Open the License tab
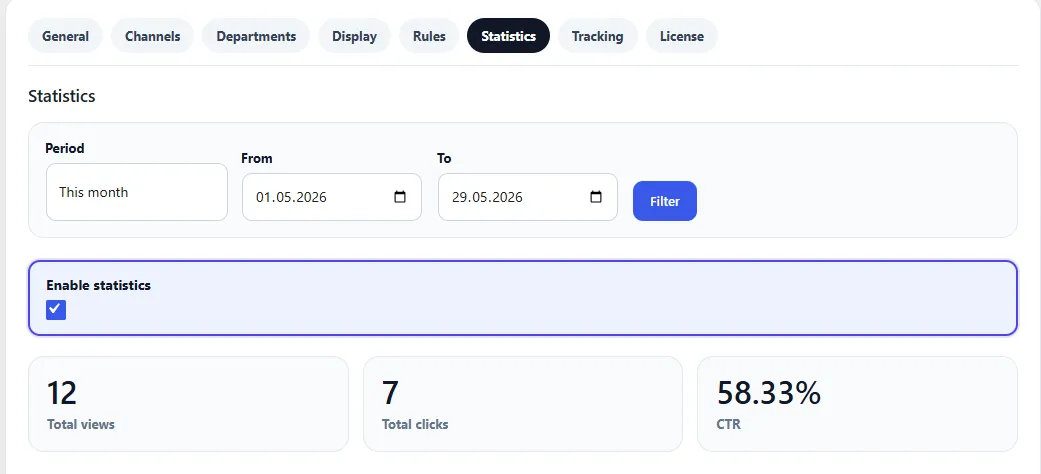This screenshot has width=1041, height=474. click(681, 36)
